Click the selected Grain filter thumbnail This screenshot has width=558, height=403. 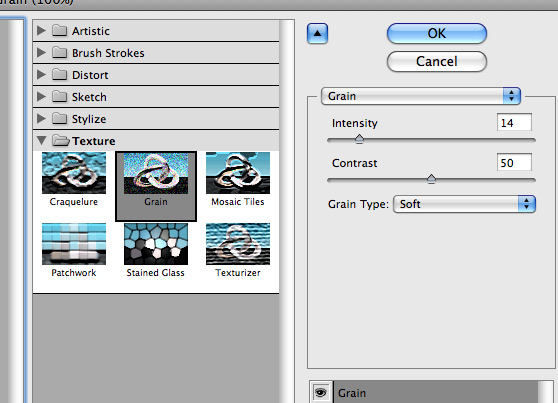tap(156, 173)
